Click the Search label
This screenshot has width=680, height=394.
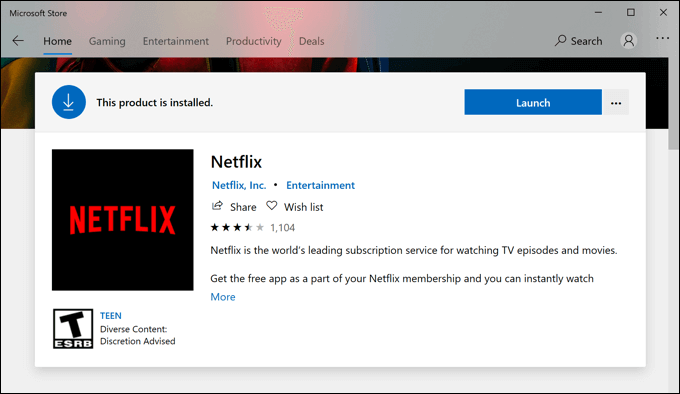586,41
